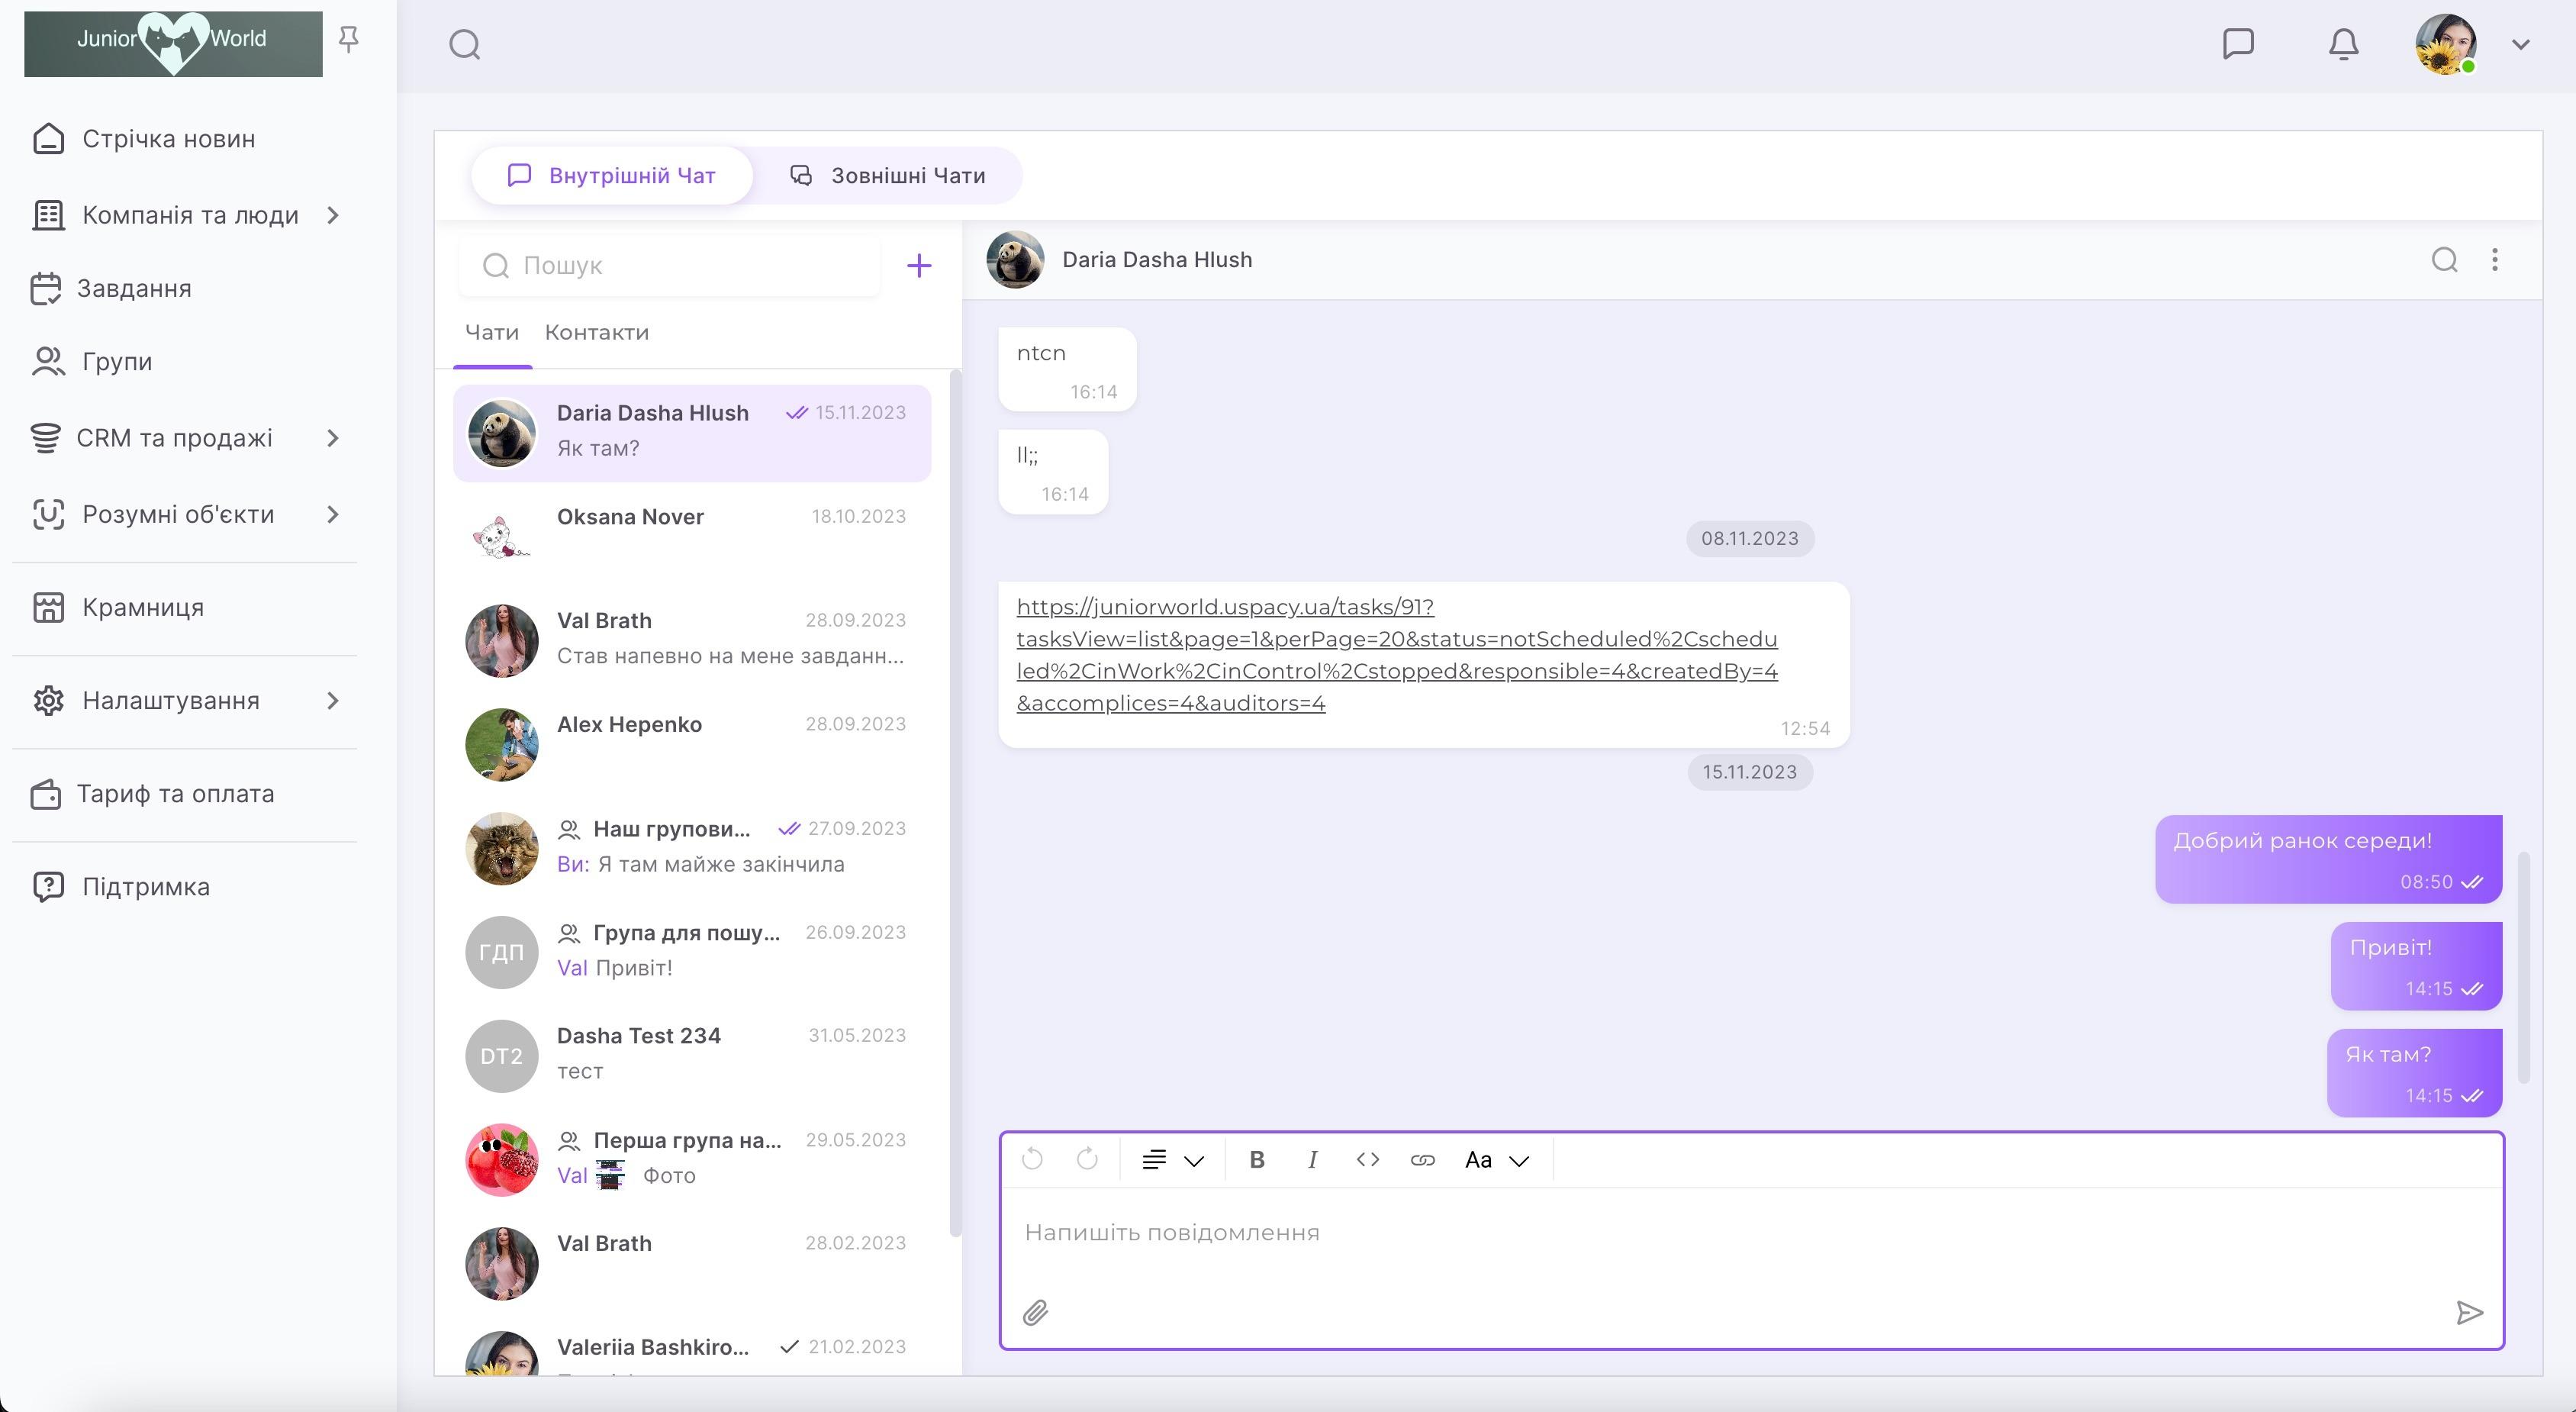Screen dimensions: 2576x1412
Task: Insert a link using the editor toolbar
Action: point(1422,1160)
